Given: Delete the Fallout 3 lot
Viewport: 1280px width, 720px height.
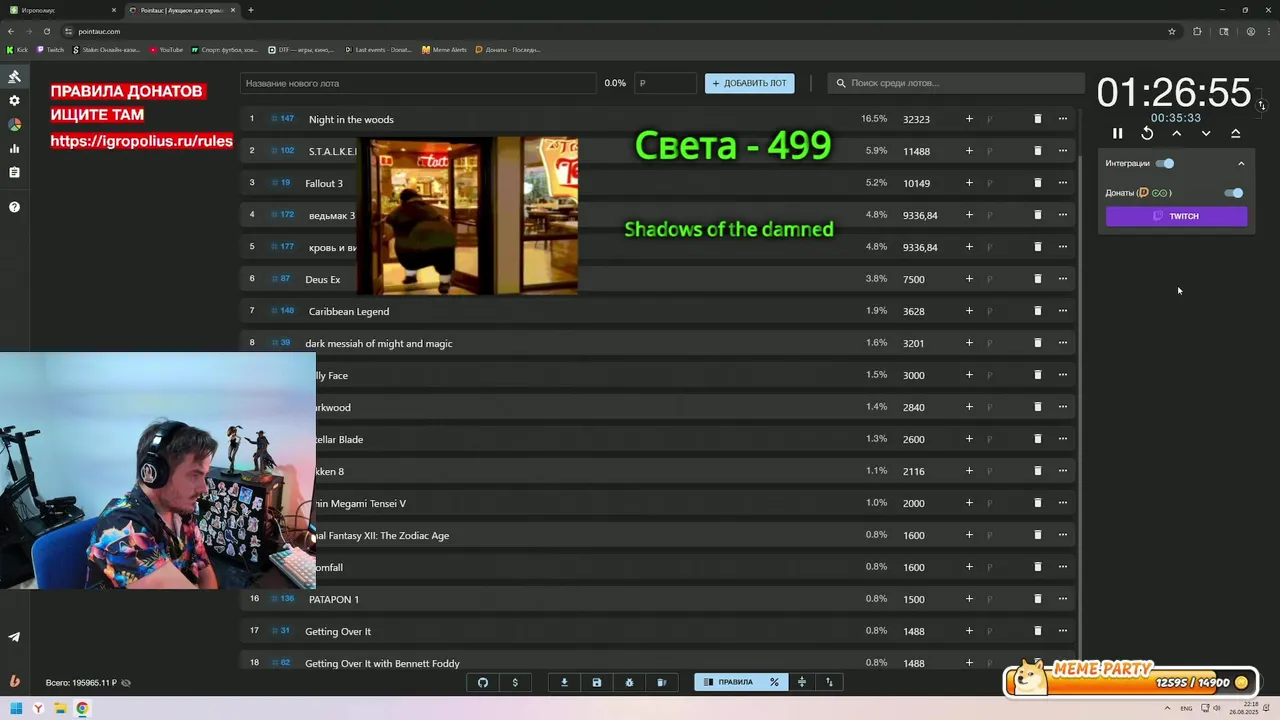Looking at the screenshot, I should click(x=1037, y=183).
